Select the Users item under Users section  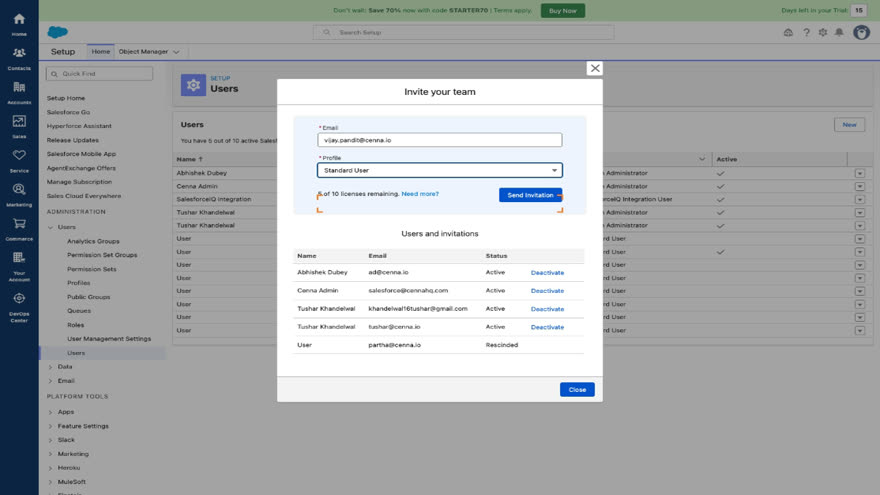tap(76, 353)
